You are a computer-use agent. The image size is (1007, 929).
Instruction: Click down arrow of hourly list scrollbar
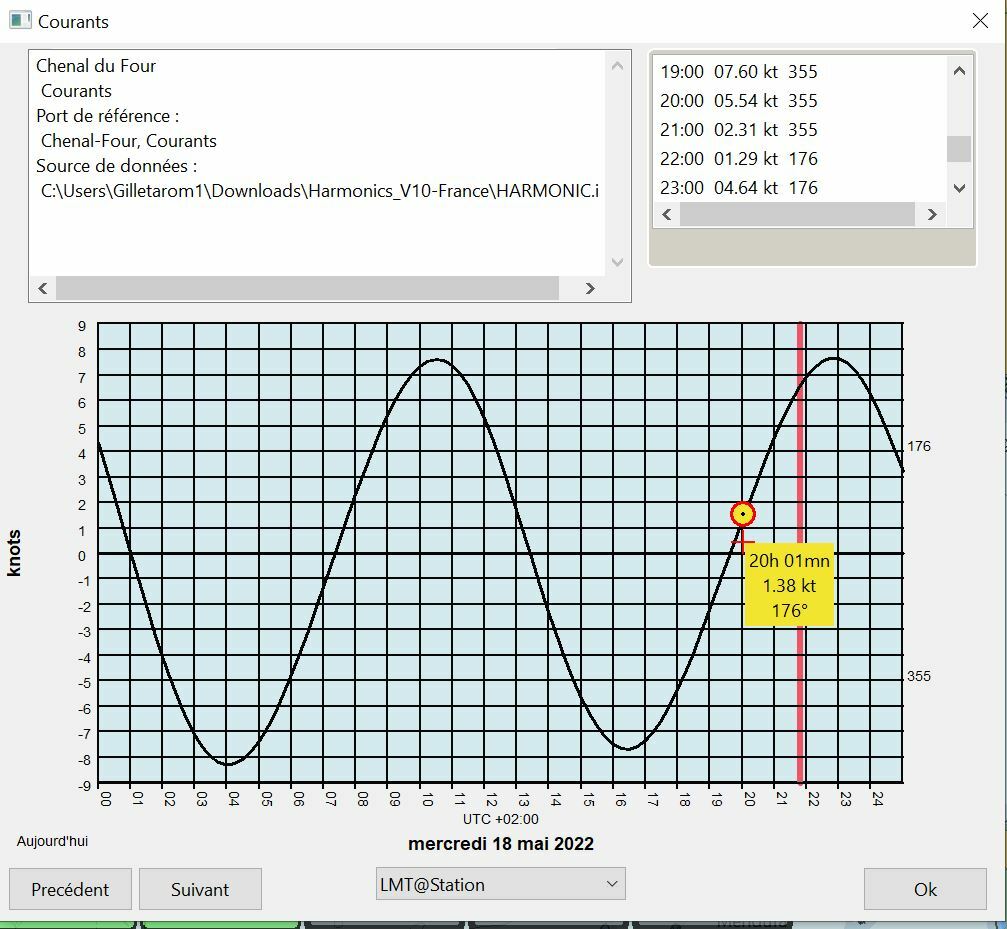tap(959, 188)
